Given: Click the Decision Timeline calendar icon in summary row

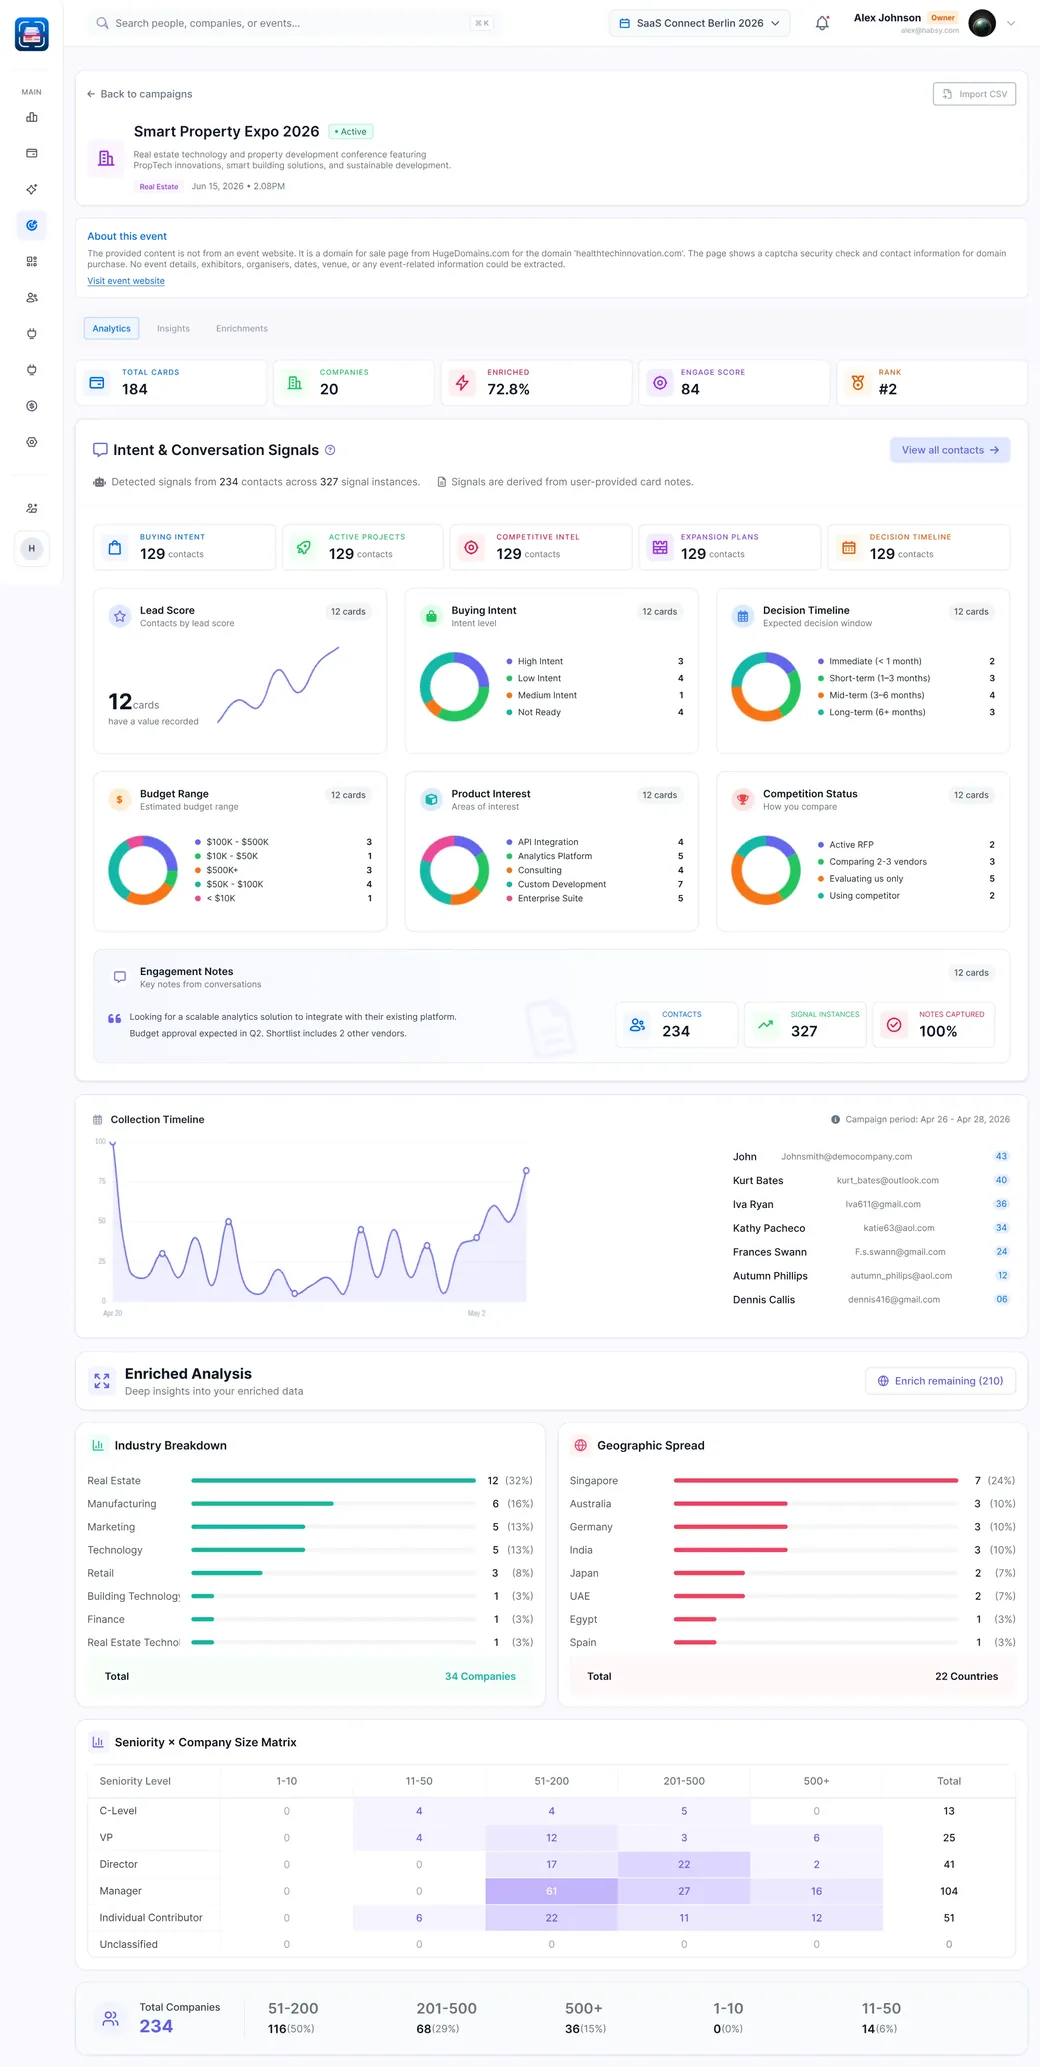Looking at the screenshot, I should coord(849,547).
